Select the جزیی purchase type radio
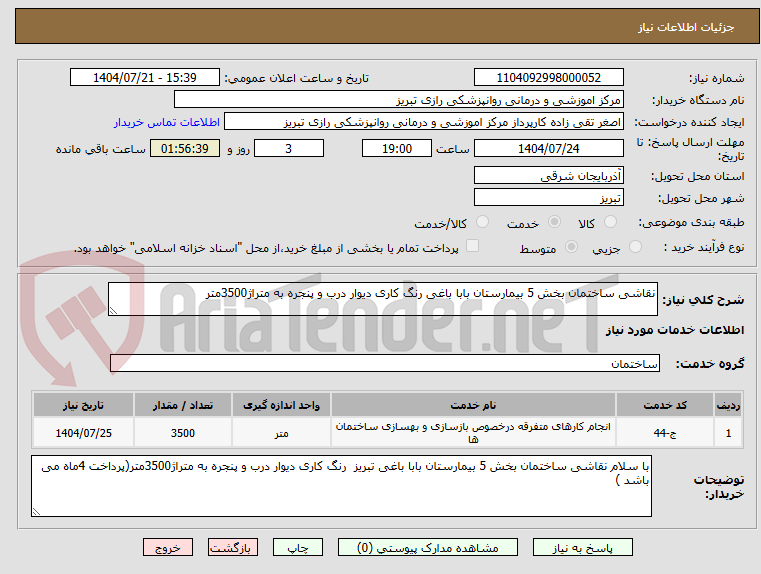The width and height of the screenshot is (761, 574). pos(635,247)
